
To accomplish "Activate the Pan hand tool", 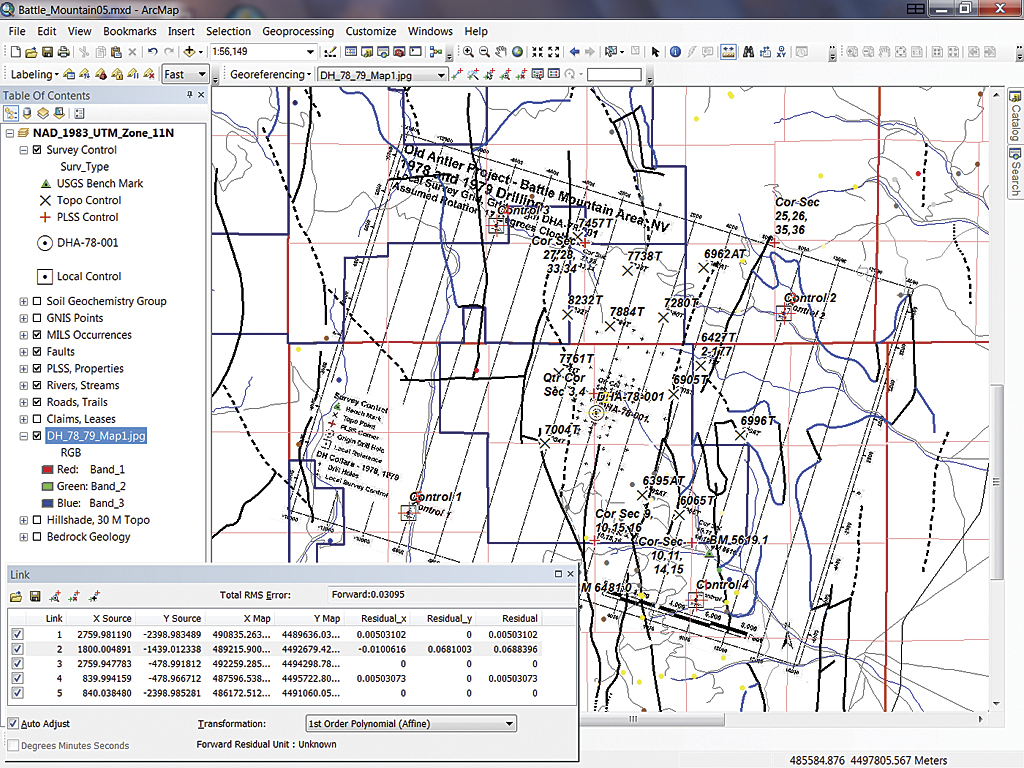I will pos(501,52).
